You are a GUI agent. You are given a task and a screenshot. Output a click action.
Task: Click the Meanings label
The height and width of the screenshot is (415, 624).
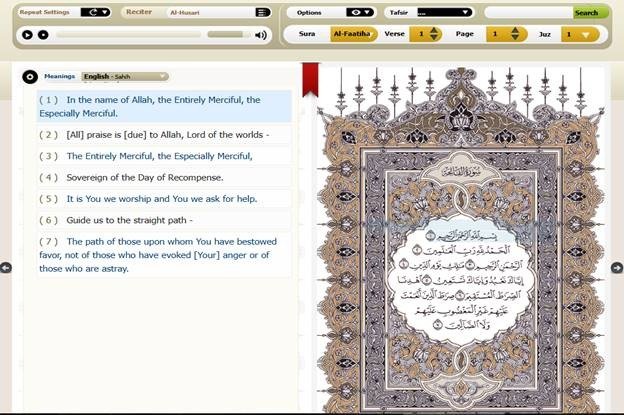(x=60, y=76)
